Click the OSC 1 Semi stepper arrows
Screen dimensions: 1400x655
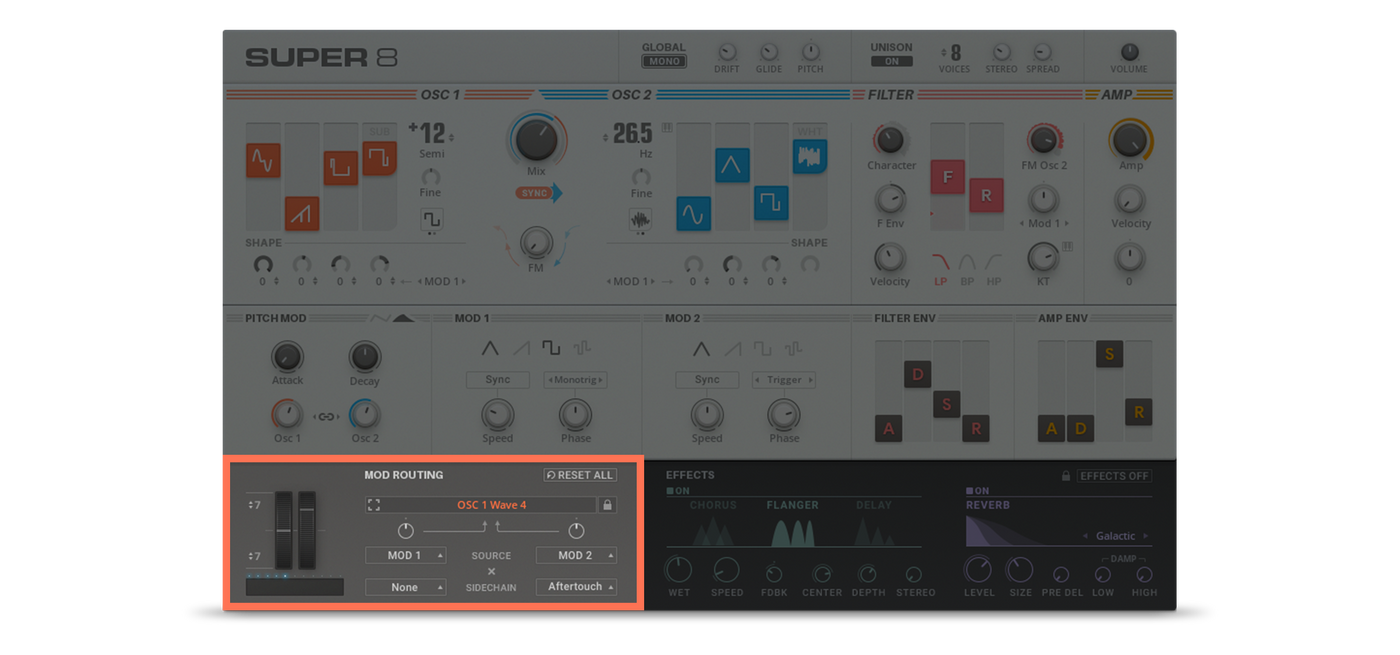coord(451,138)
